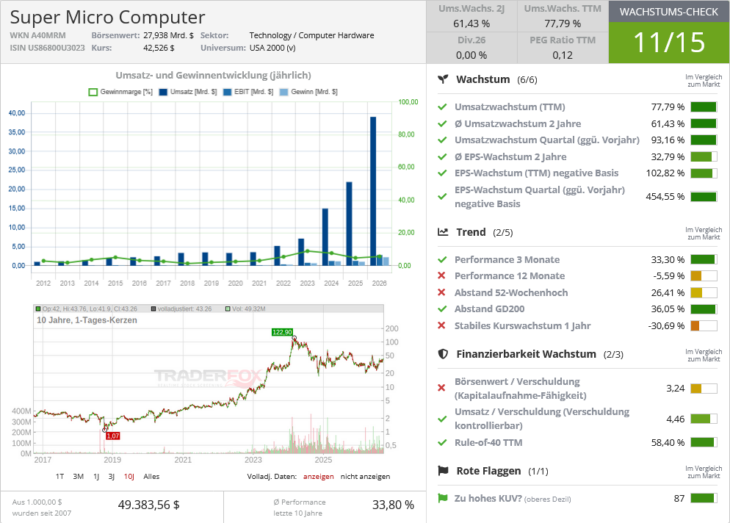The width and height of the screenshot is (730, 523).
Task: Click the green bar next to Umsatzwachstum (TTM) 77,79 %
Action: [x=703, y=107]
